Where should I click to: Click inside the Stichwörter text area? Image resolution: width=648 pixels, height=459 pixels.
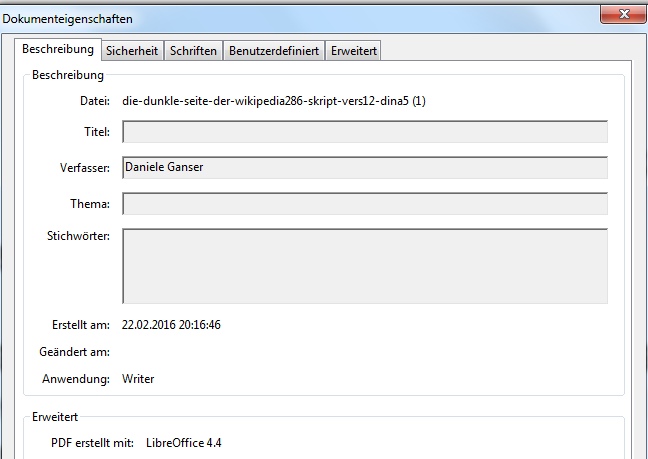[364, 265]
